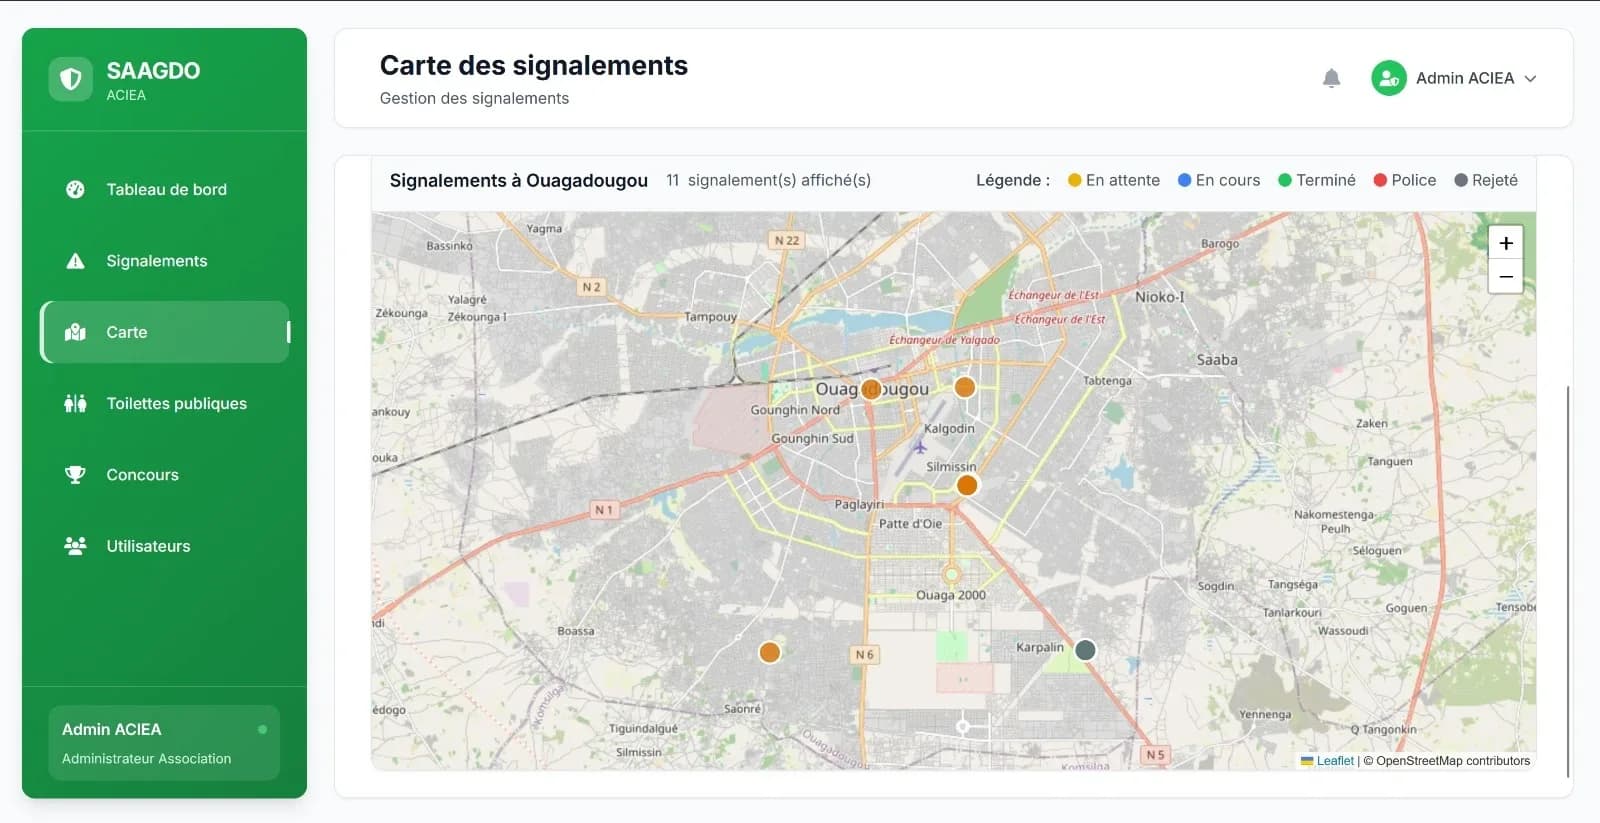Click the 'Administrateur Association' role text
1600x823 pixels.
tap(146, 759)
